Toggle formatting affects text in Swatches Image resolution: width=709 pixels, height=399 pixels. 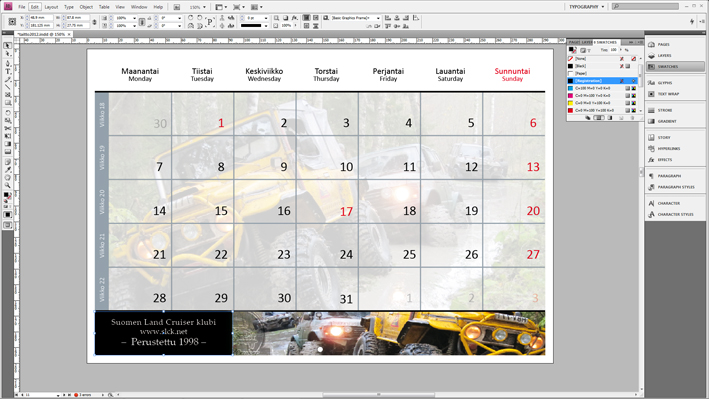click(589, 50)
